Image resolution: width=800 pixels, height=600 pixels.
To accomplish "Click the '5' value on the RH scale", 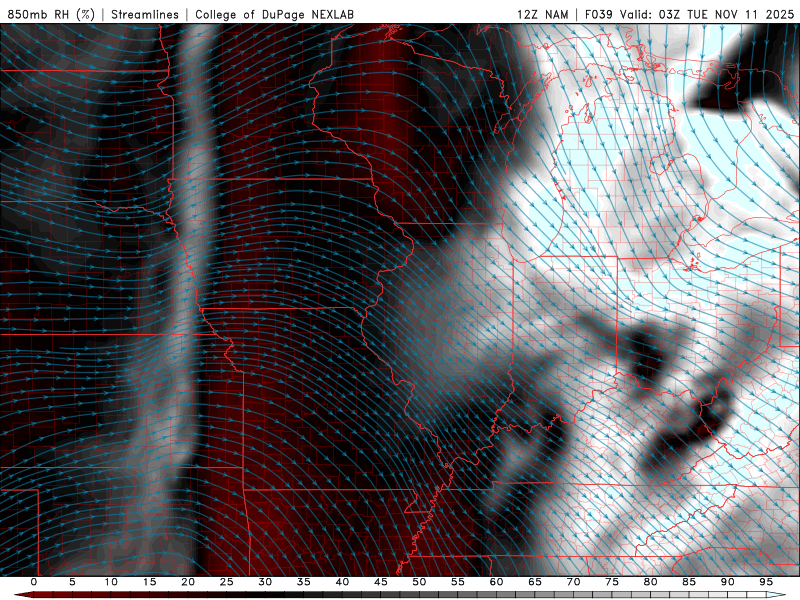I will tap(72, 582).
